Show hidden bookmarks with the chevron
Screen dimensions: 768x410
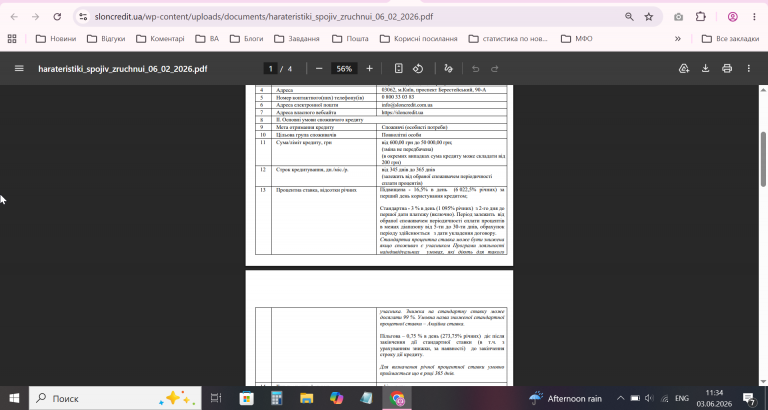tap(678, 39)
